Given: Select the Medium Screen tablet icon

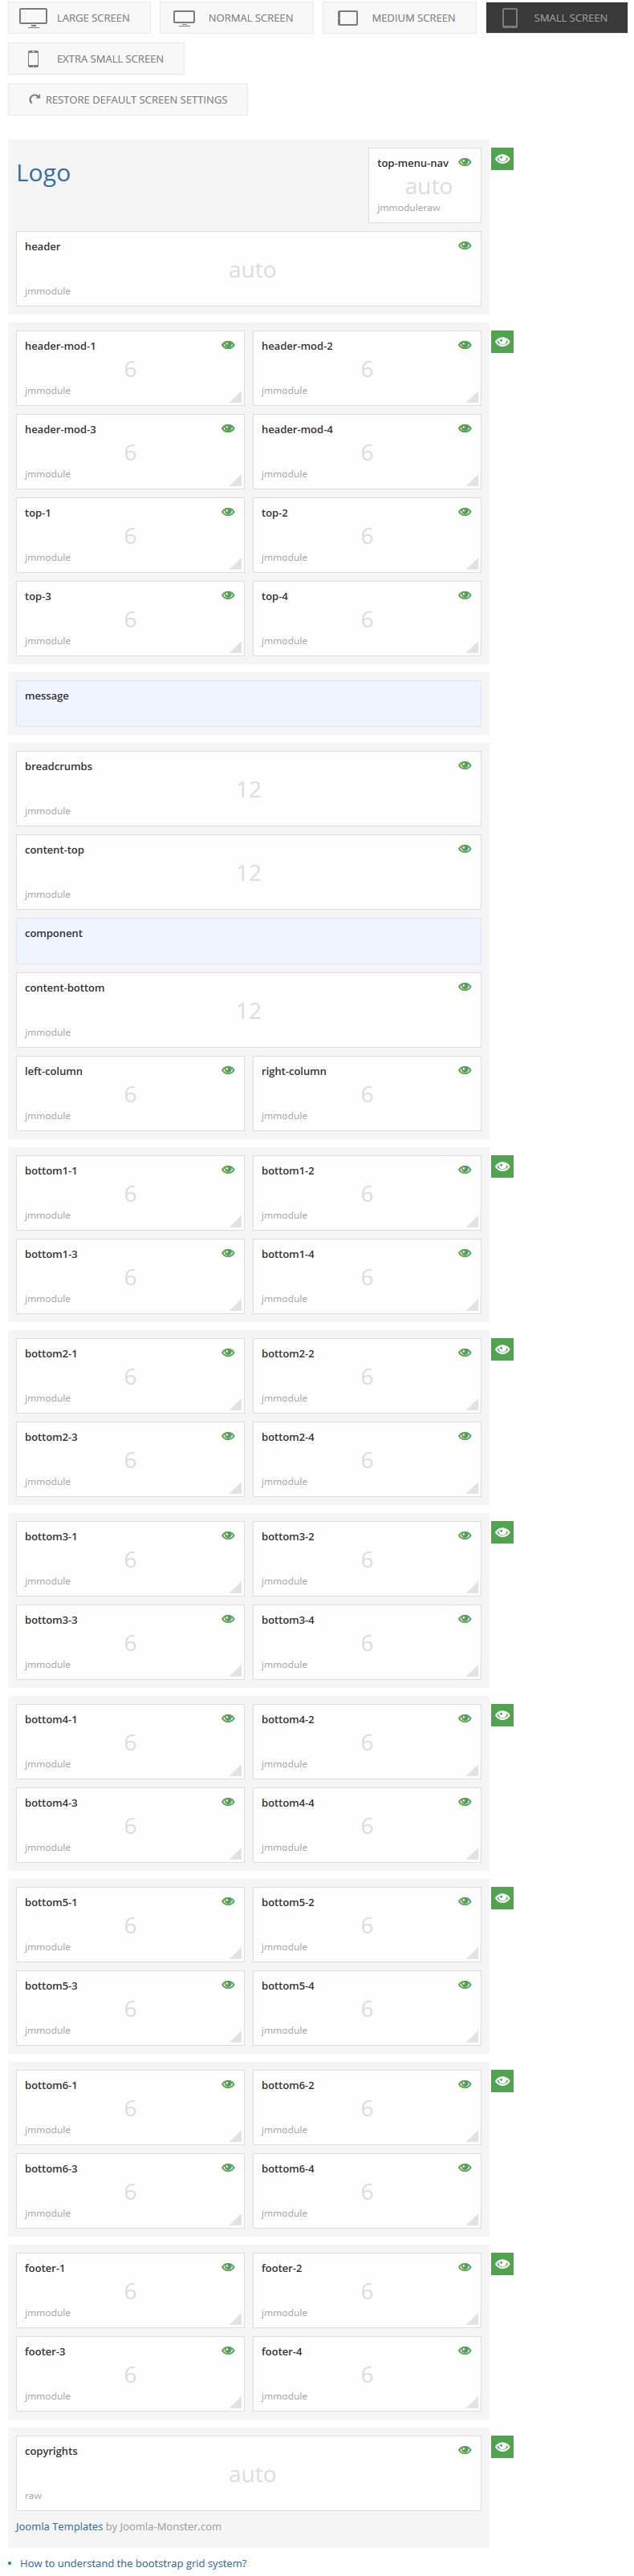Looking at the screenshot, I should coord(350,17).
